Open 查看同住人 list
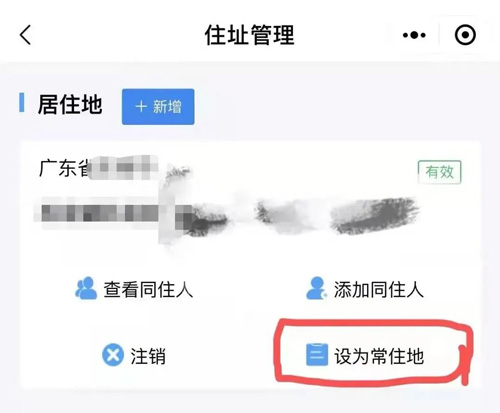Image resolution: width=500 pixels, height=413 pixels. 134,289
